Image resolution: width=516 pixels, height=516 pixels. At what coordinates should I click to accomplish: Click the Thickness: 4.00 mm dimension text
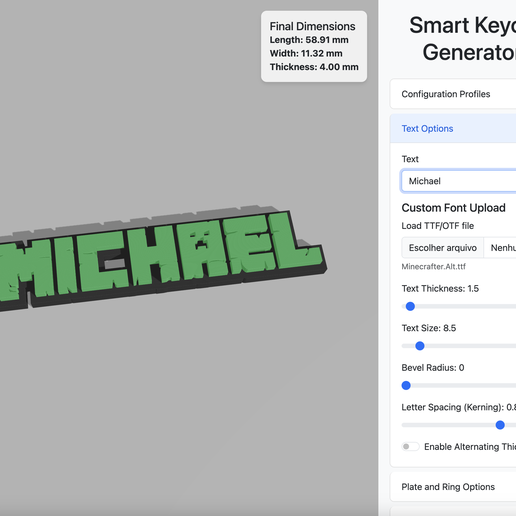(x=314, y=67)
